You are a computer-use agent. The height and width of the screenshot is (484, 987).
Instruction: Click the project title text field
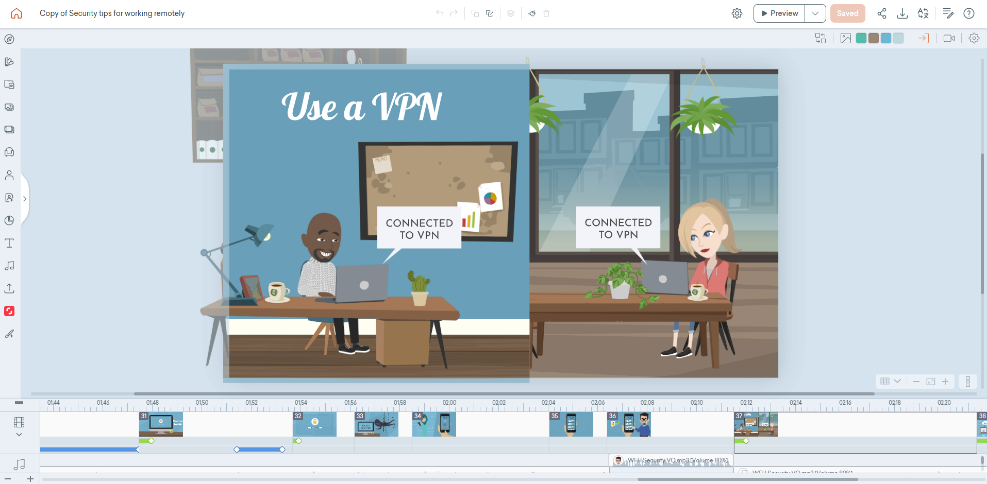112,13
